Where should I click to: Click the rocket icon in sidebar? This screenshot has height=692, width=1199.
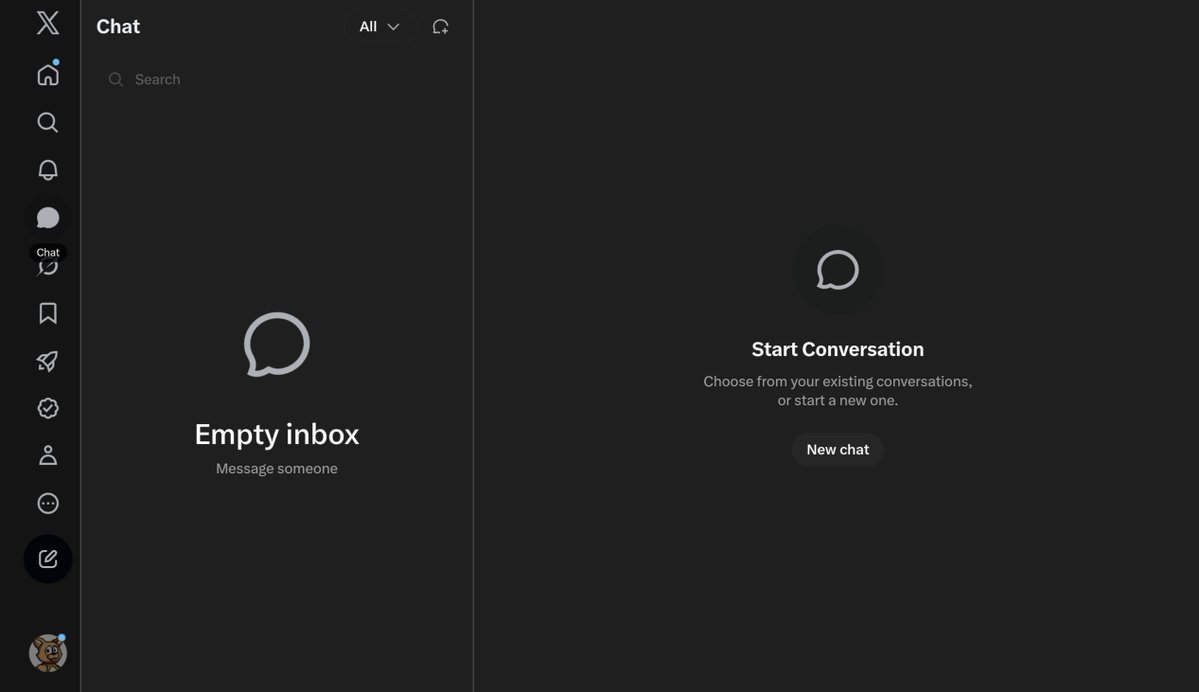pyautogui.click(x=47, y=361)
